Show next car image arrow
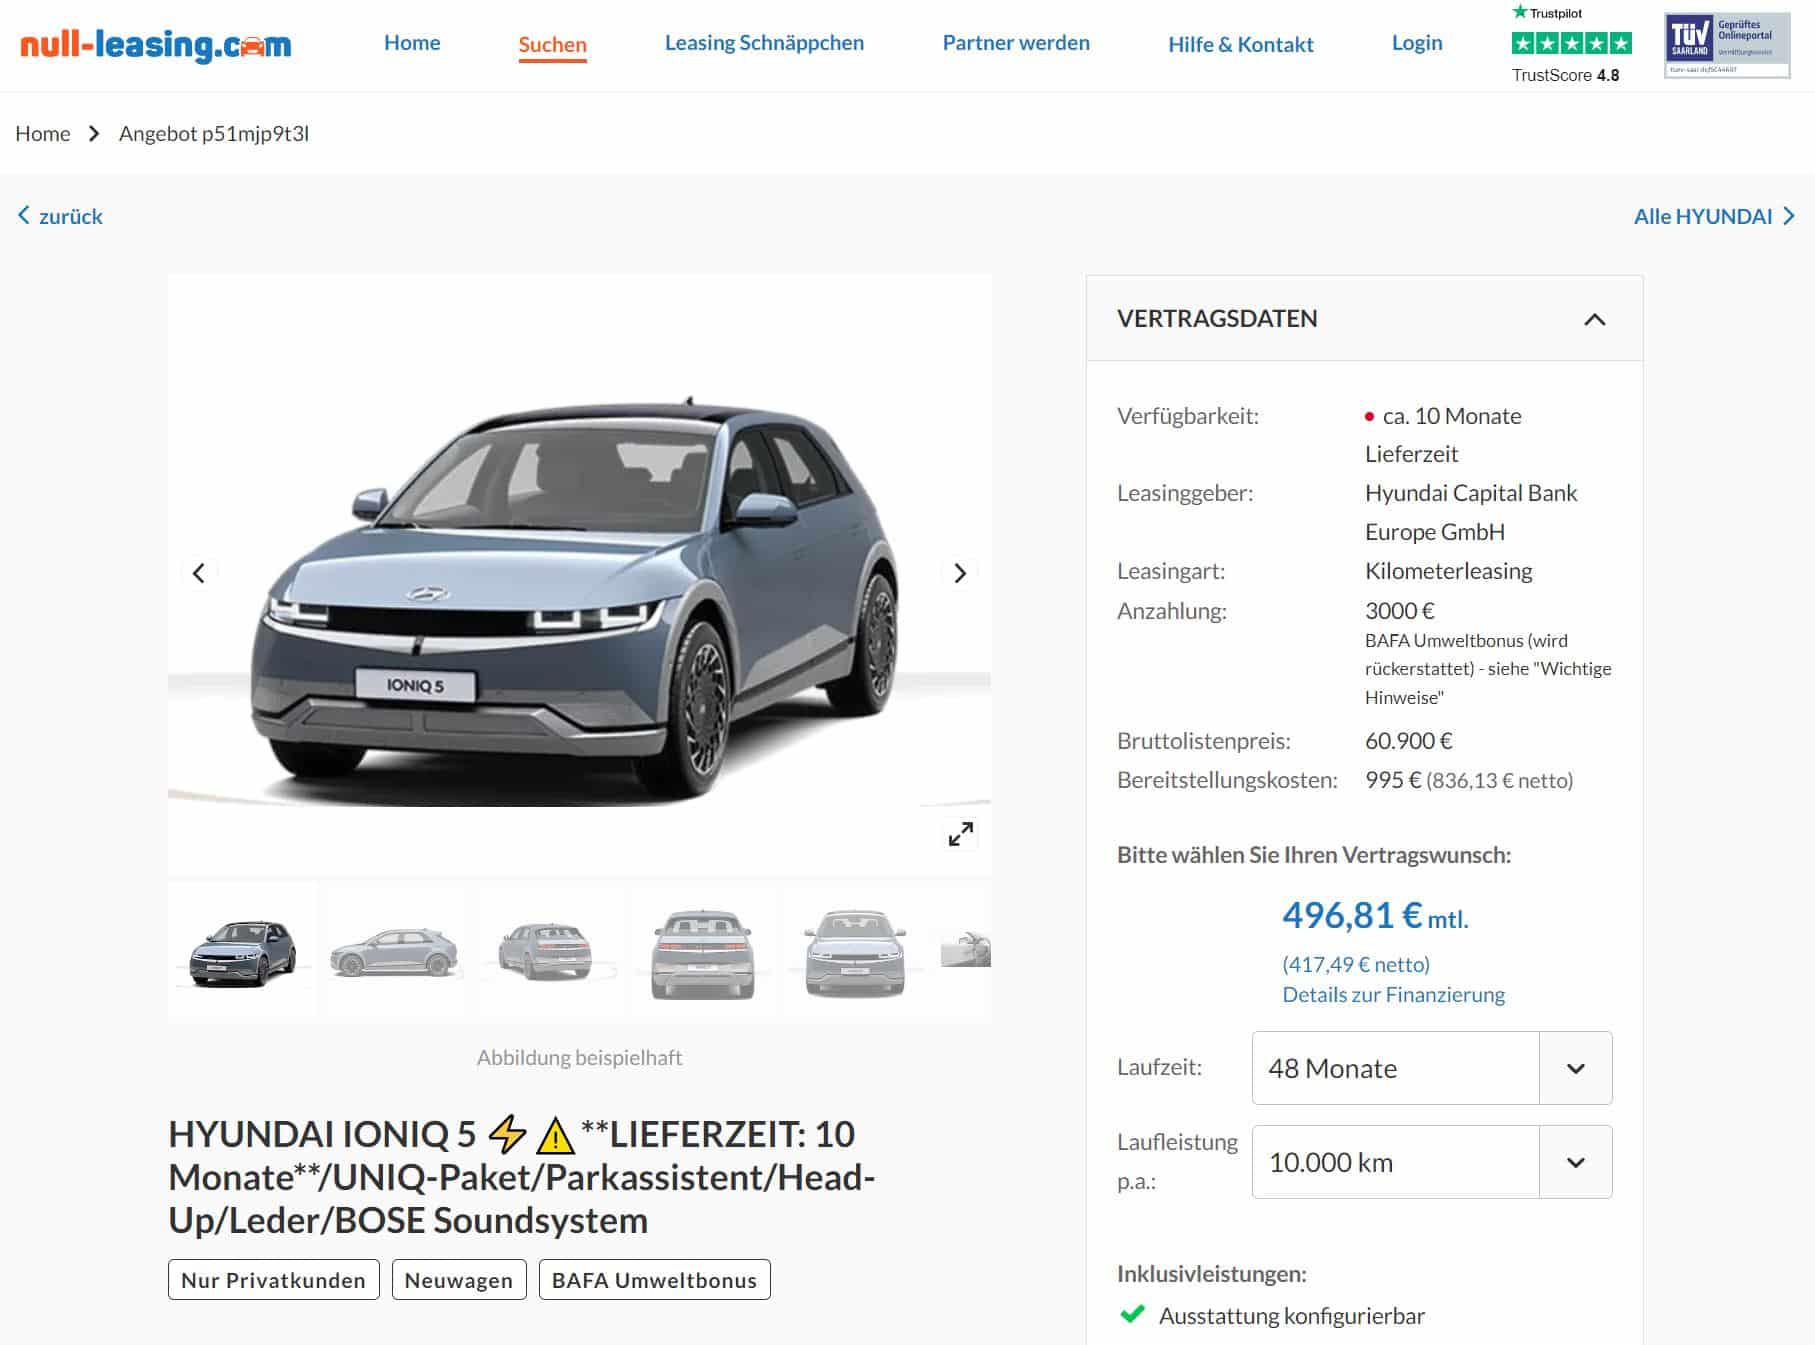Screen dimensions: 1815x1345 tap(960, 573)
